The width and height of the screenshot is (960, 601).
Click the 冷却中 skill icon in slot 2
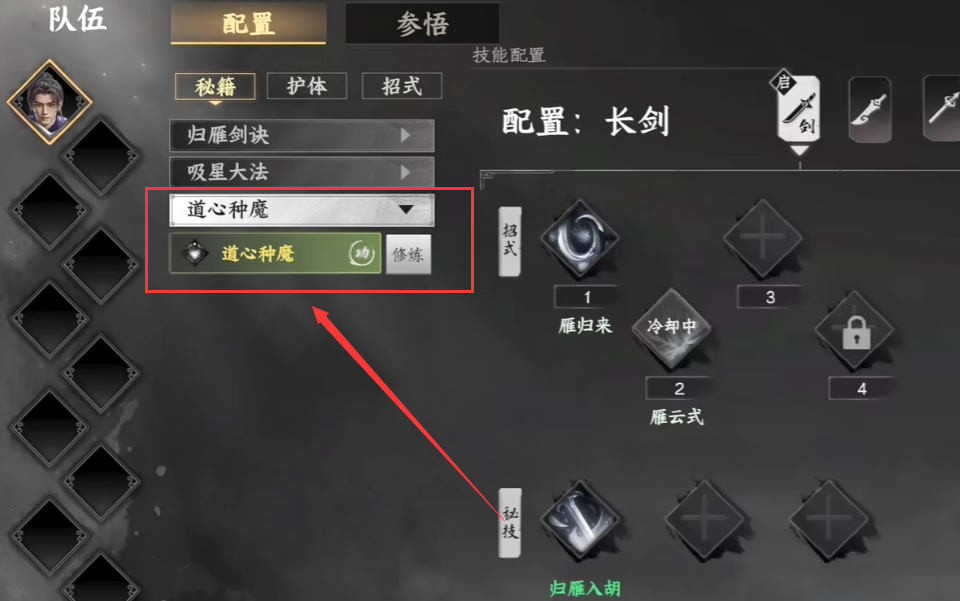tap(672, 329)
